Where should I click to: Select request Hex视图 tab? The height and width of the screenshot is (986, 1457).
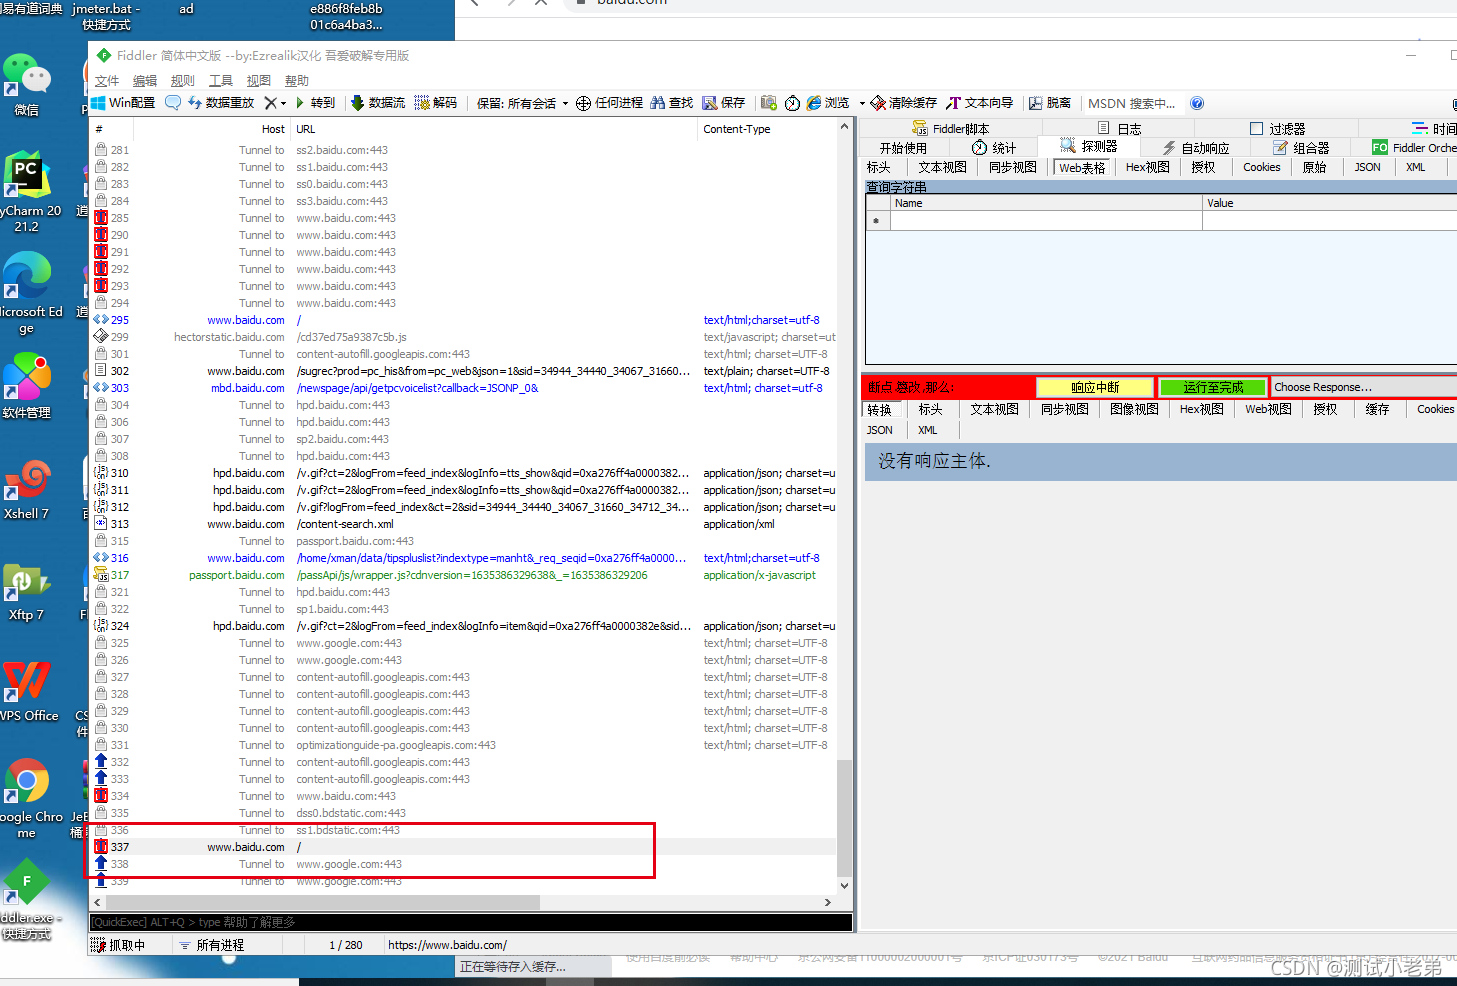pyautogui.click(x=1148, y=167)
